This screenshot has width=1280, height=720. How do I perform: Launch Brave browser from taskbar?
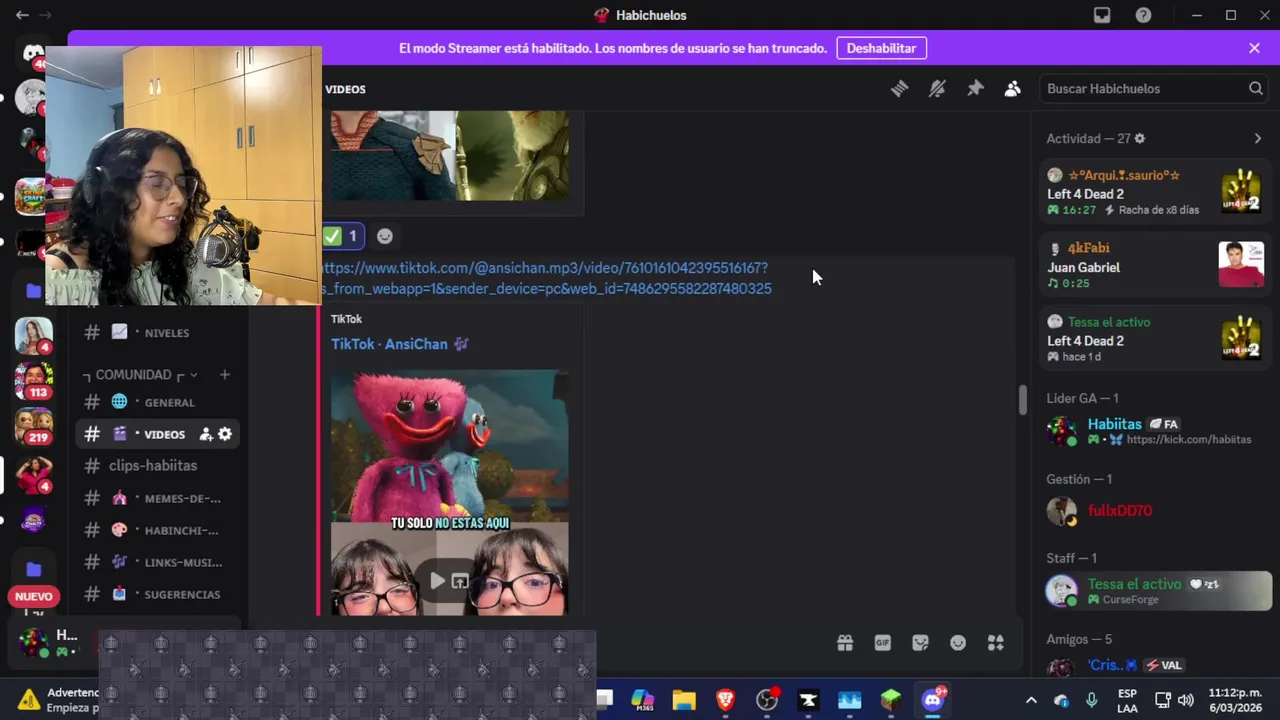click(725, 700)
